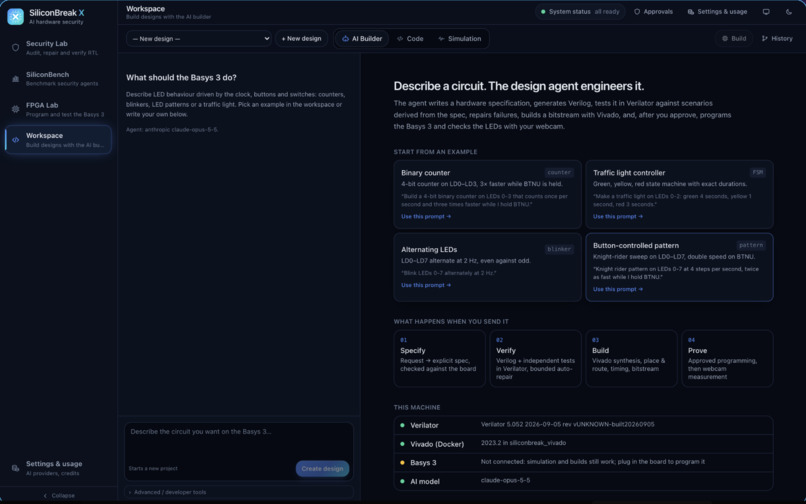
Task: Click the Vivado (Docker) green status dot
Action: (x=402, y=444)
